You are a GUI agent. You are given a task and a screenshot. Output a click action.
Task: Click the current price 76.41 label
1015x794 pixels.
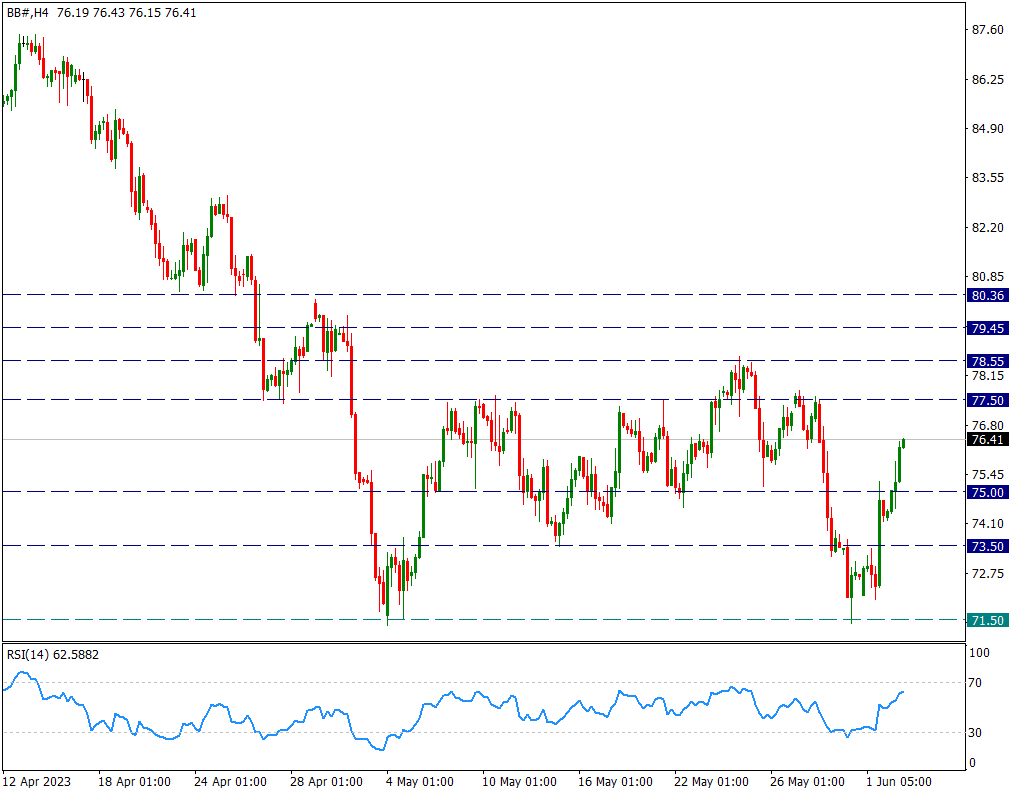click(987, 440)
